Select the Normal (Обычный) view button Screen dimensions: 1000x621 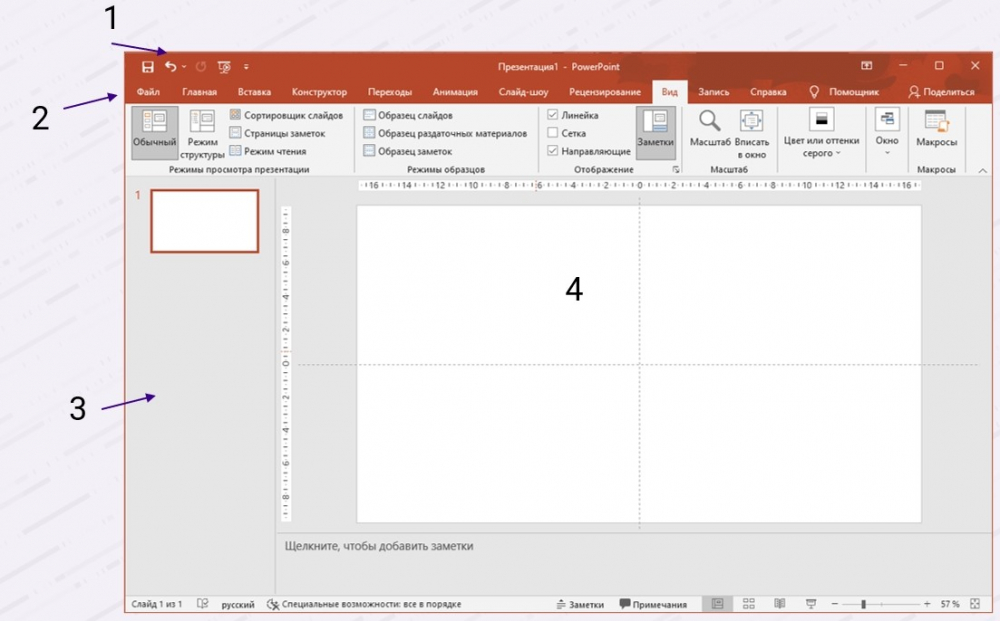[154, 132]
